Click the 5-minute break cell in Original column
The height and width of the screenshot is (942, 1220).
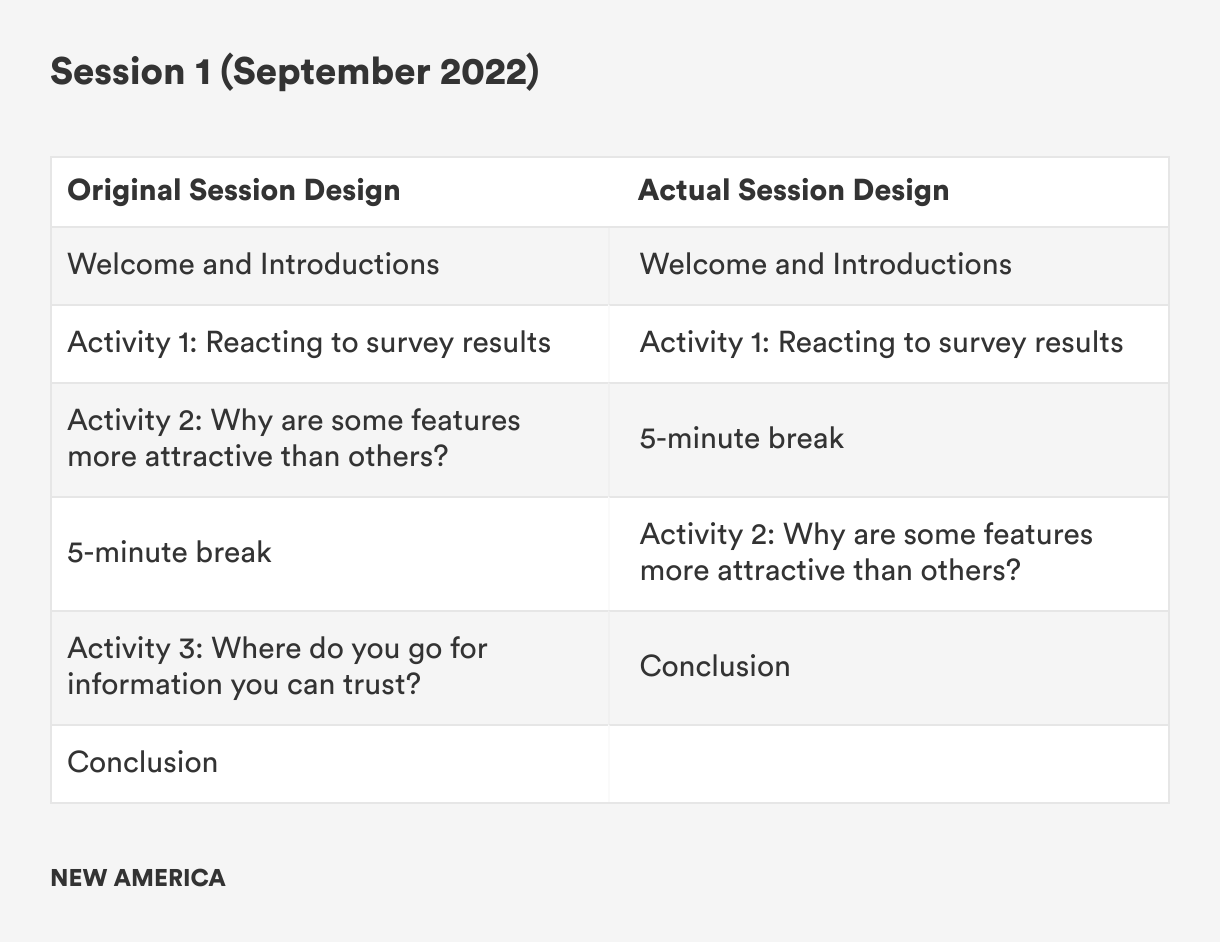(169, 552)
